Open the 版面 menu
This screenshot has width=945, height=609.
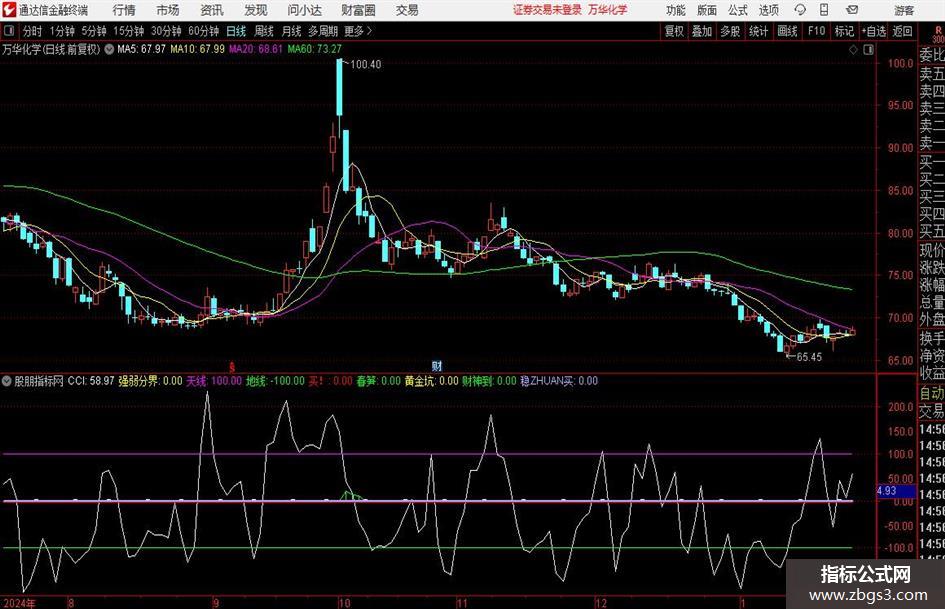click(707, 10)
